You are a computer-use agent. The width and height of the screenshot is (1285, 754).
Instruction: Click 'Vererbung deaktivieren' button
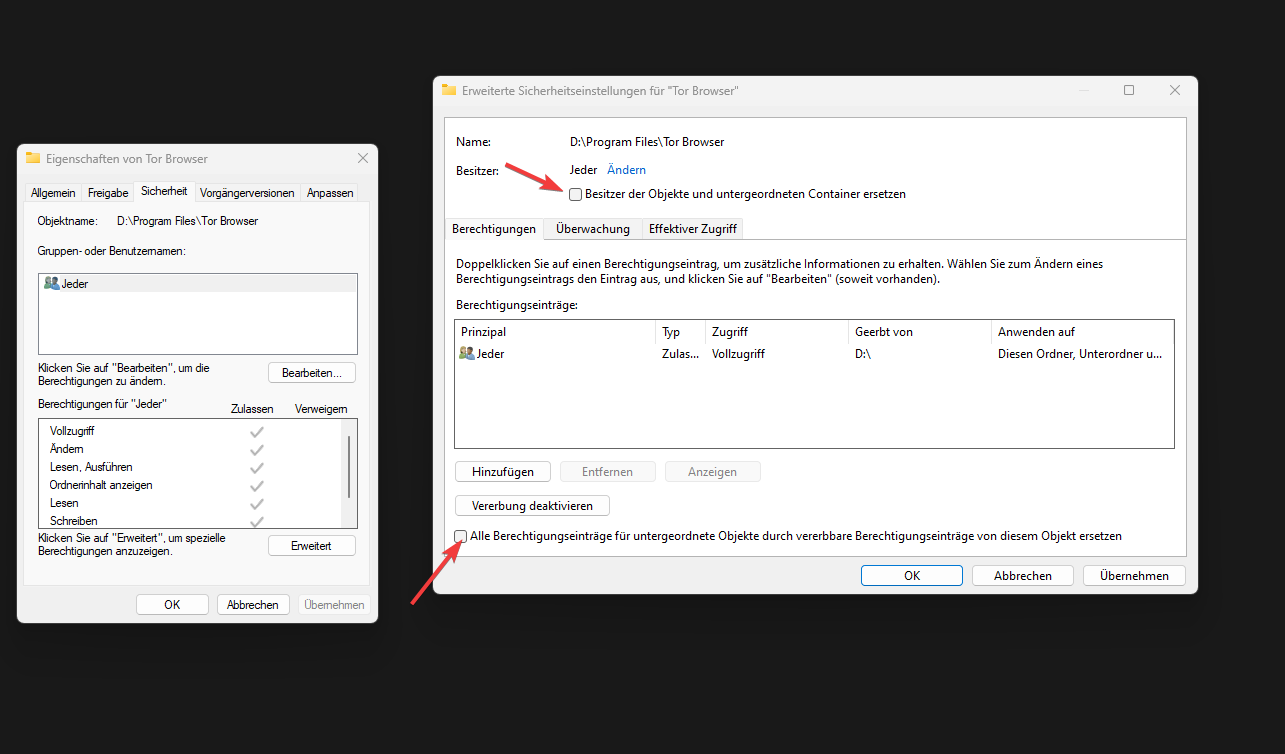tap(532, 506)
